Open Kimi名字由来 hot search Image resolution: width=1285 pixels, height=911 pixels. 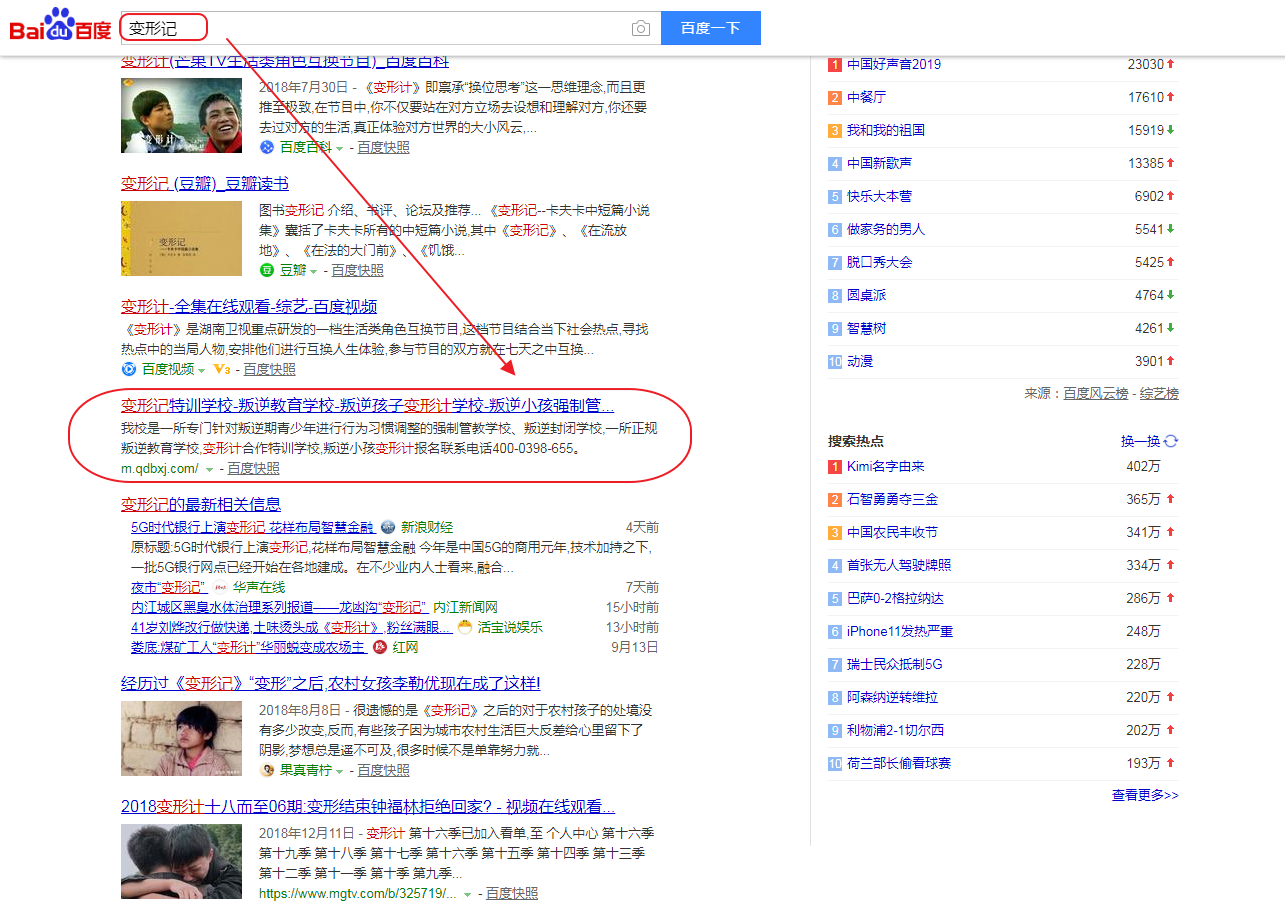pos(886,466)
